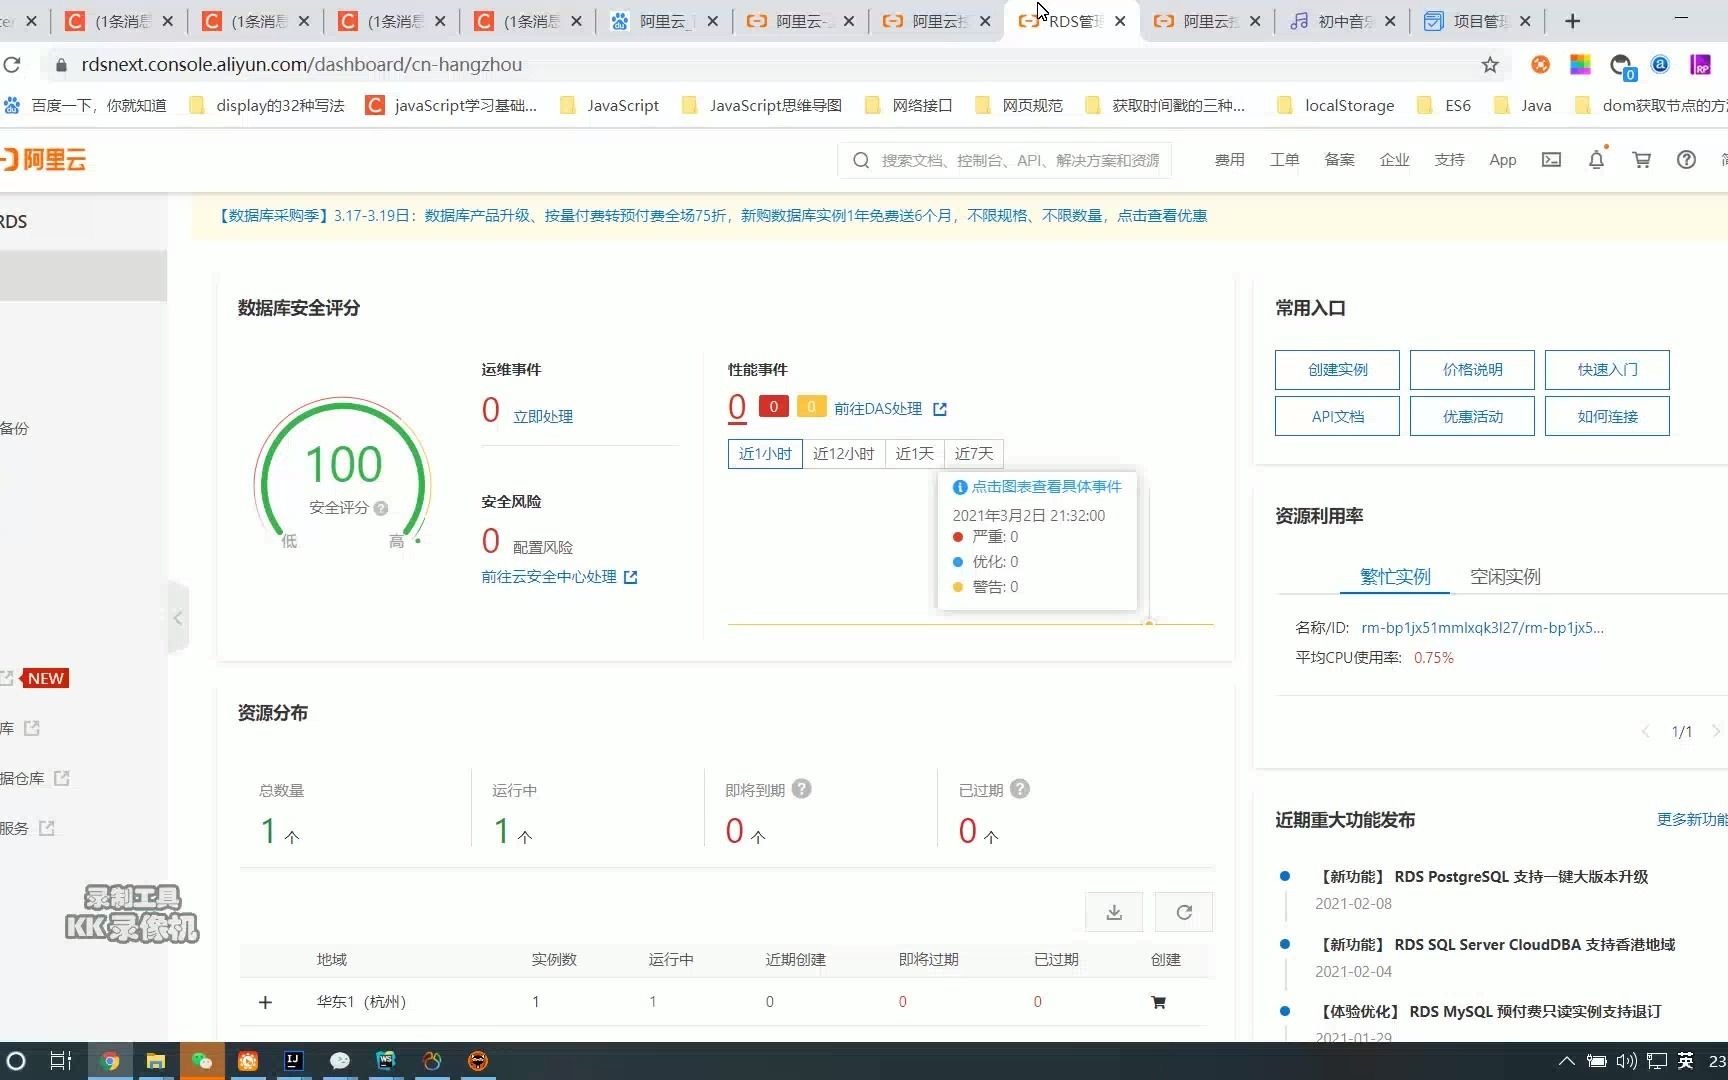Click the 优惠活动 button
The image size is (1728, 1080).
coord(1472,417)
